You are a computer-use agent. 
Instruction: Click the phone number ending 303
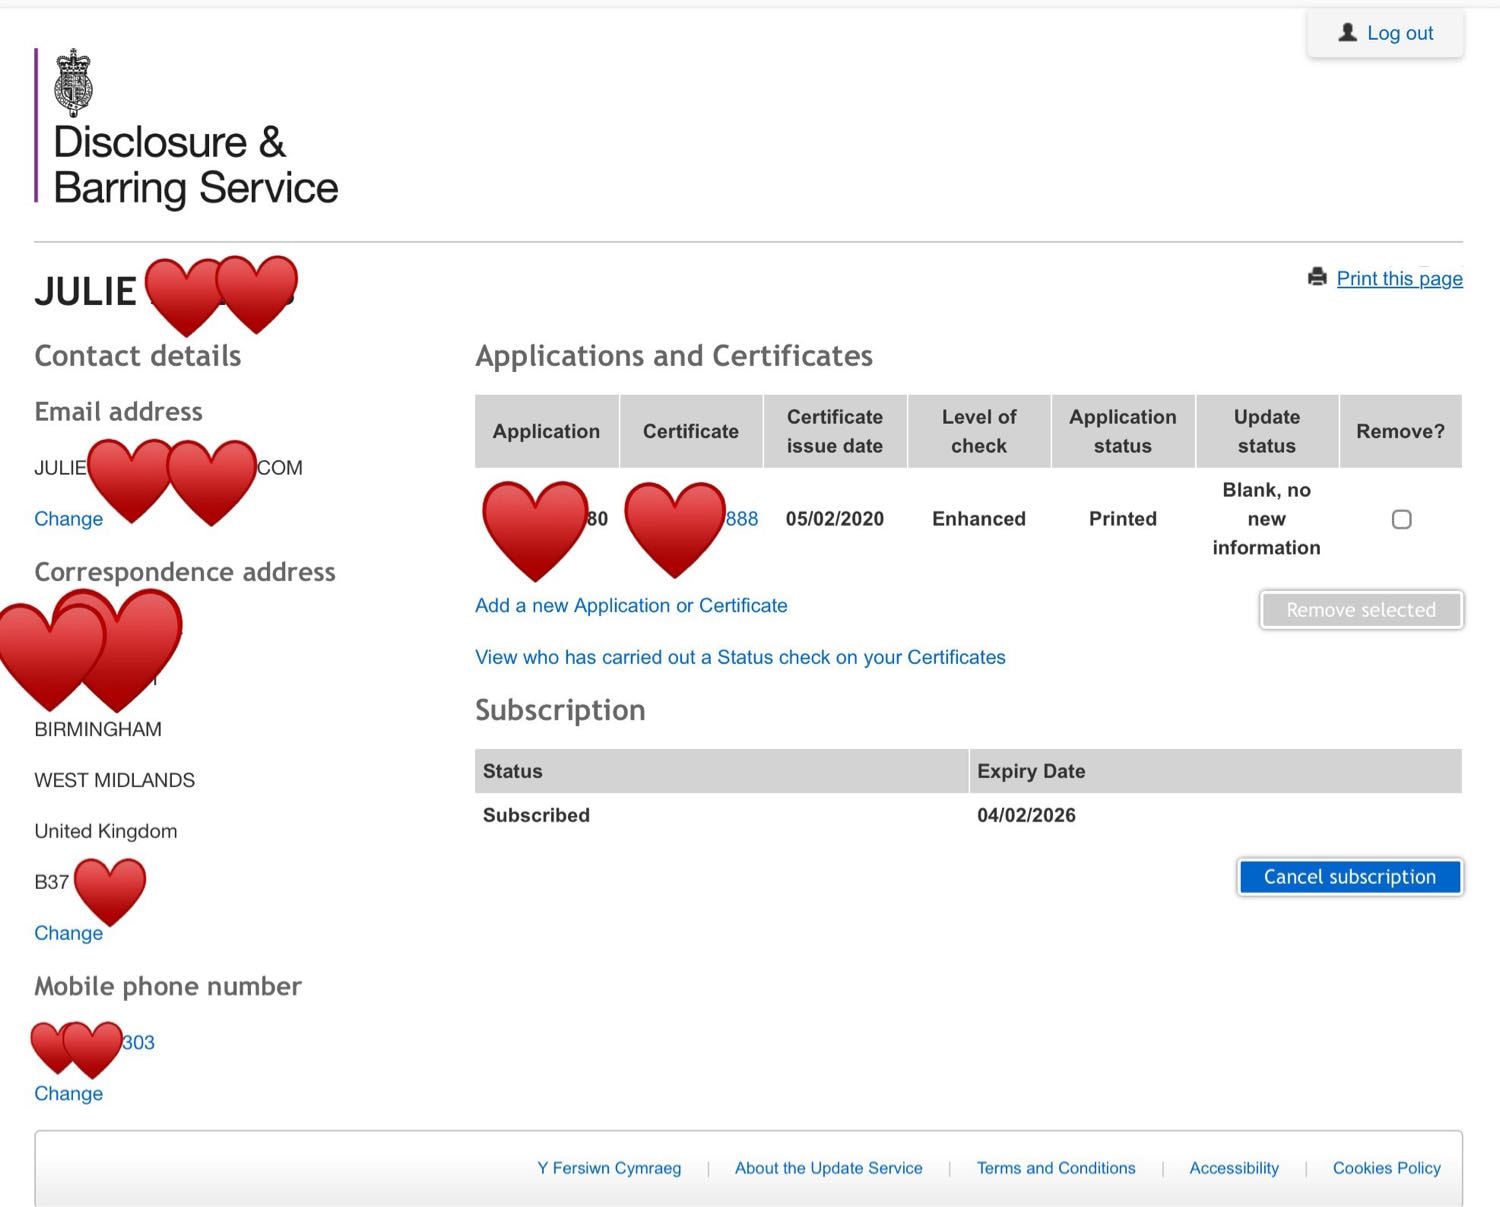click(x=139, y=1042)
